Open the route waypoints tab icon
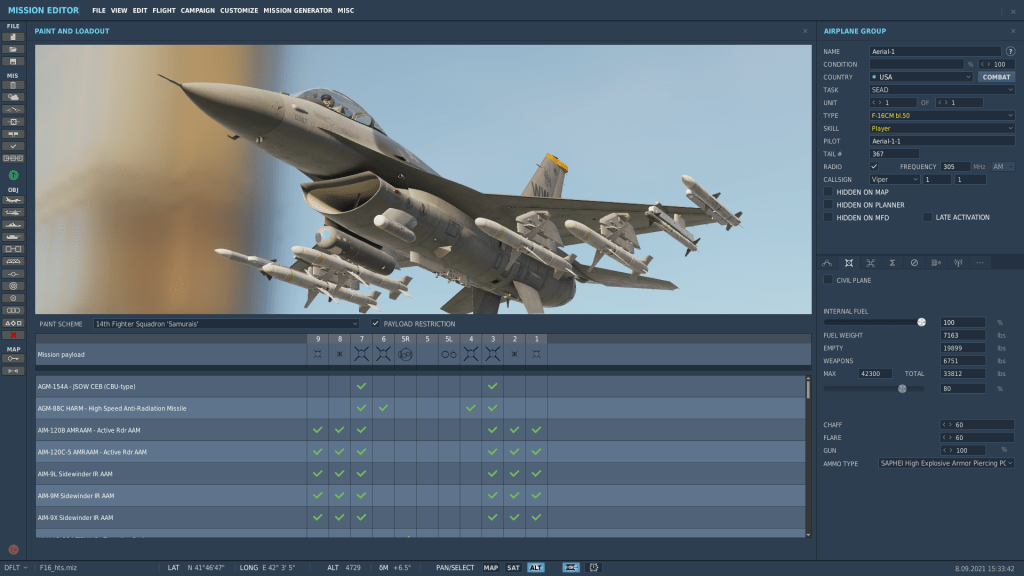The height and width of the screenshot is (576, 1024). pos(827,263)
